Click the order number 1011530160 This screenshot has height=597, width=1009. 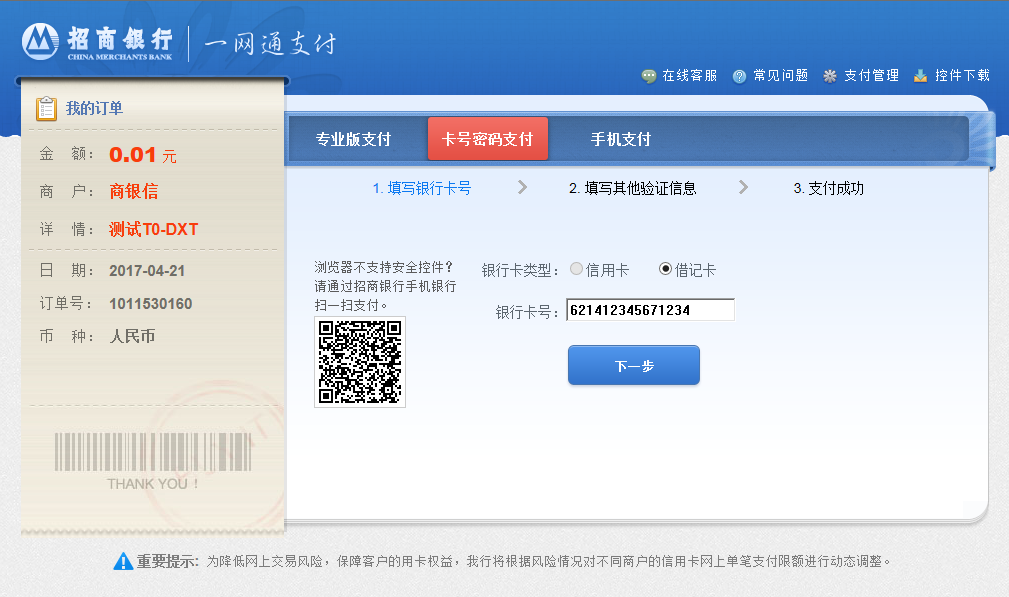[x=151, y=304]
